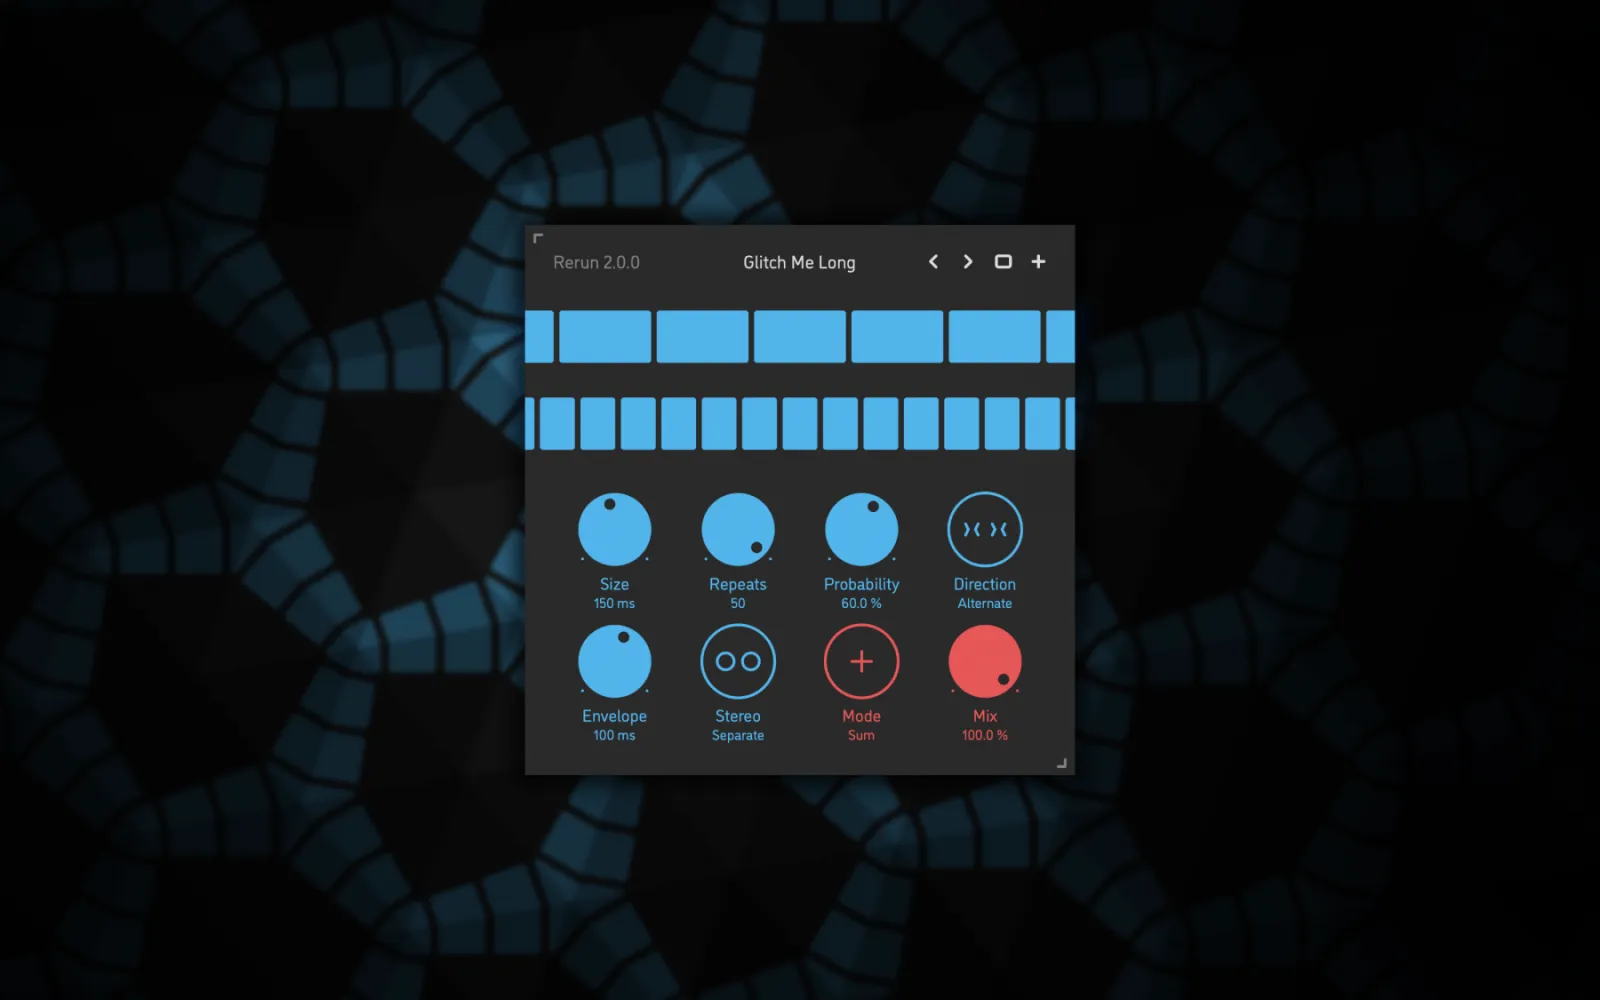
Task: Open the Glitch Me Long preset name
Action: (799, 263)
